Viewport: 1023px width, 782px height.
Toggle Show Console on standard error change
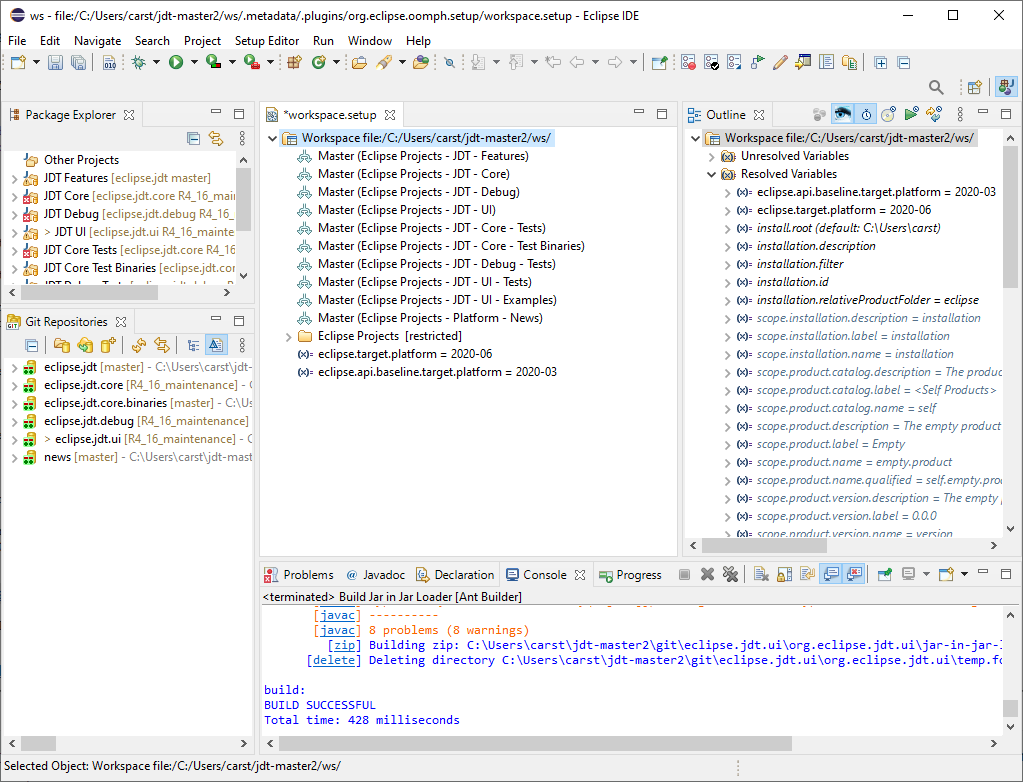855,575
